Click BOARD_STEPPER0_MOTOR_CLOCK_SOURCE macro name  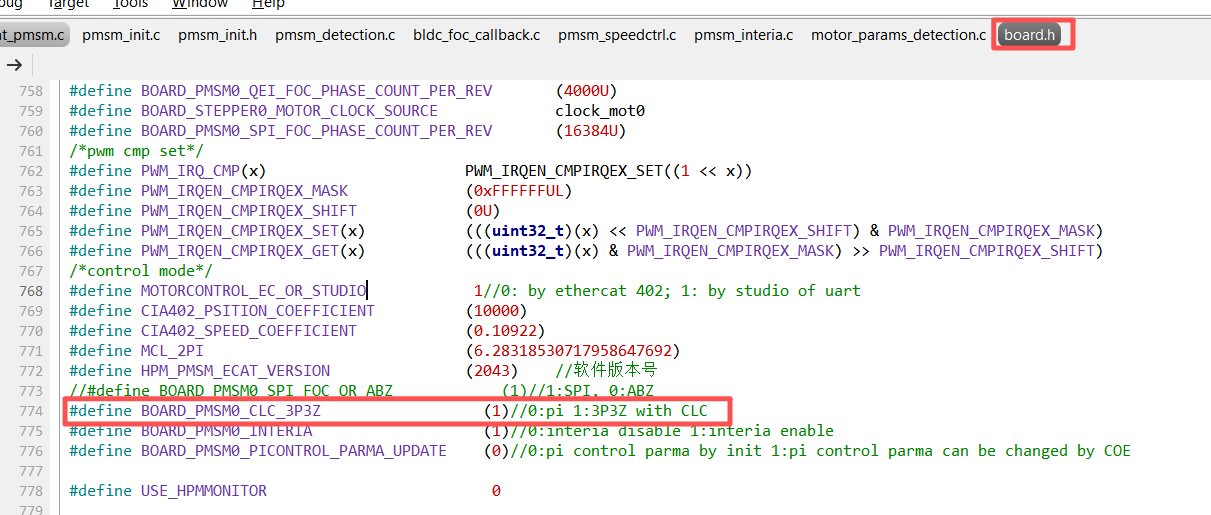click(289, 111)
